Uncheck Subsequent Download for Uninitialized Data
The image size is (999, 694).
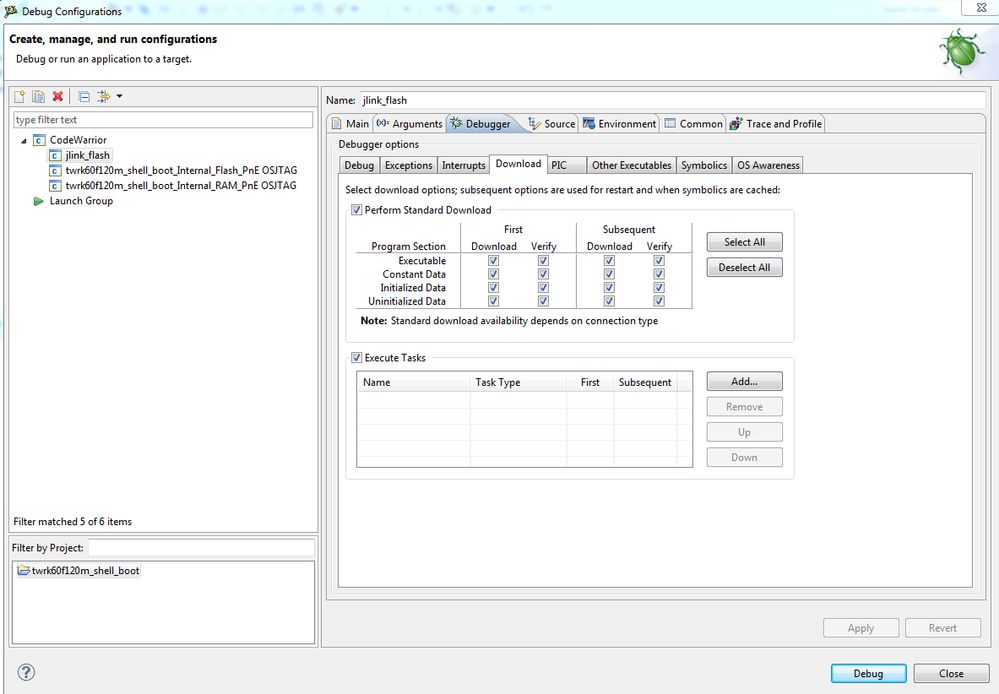[609, 301]
